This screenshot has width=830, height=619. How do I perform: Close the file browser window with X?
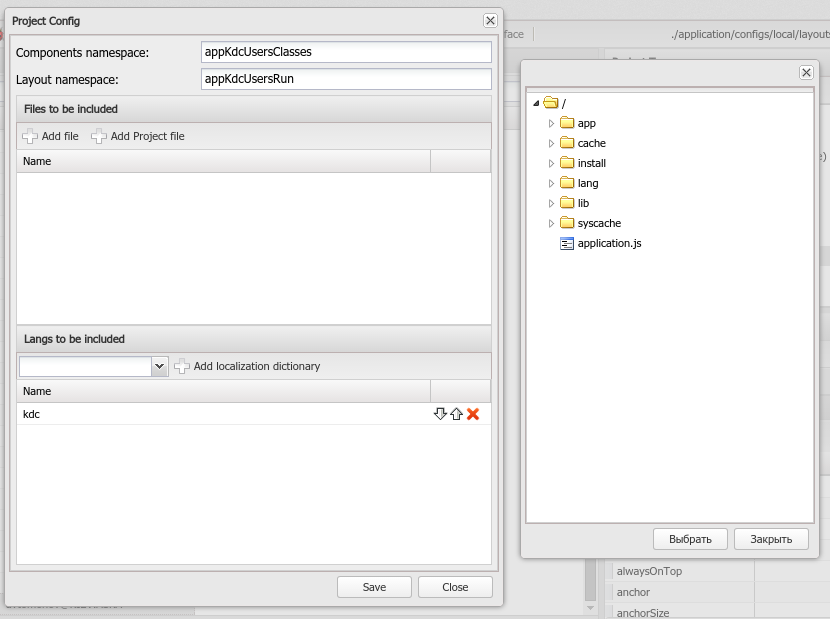pyautogui.click(x=806, y=73)
